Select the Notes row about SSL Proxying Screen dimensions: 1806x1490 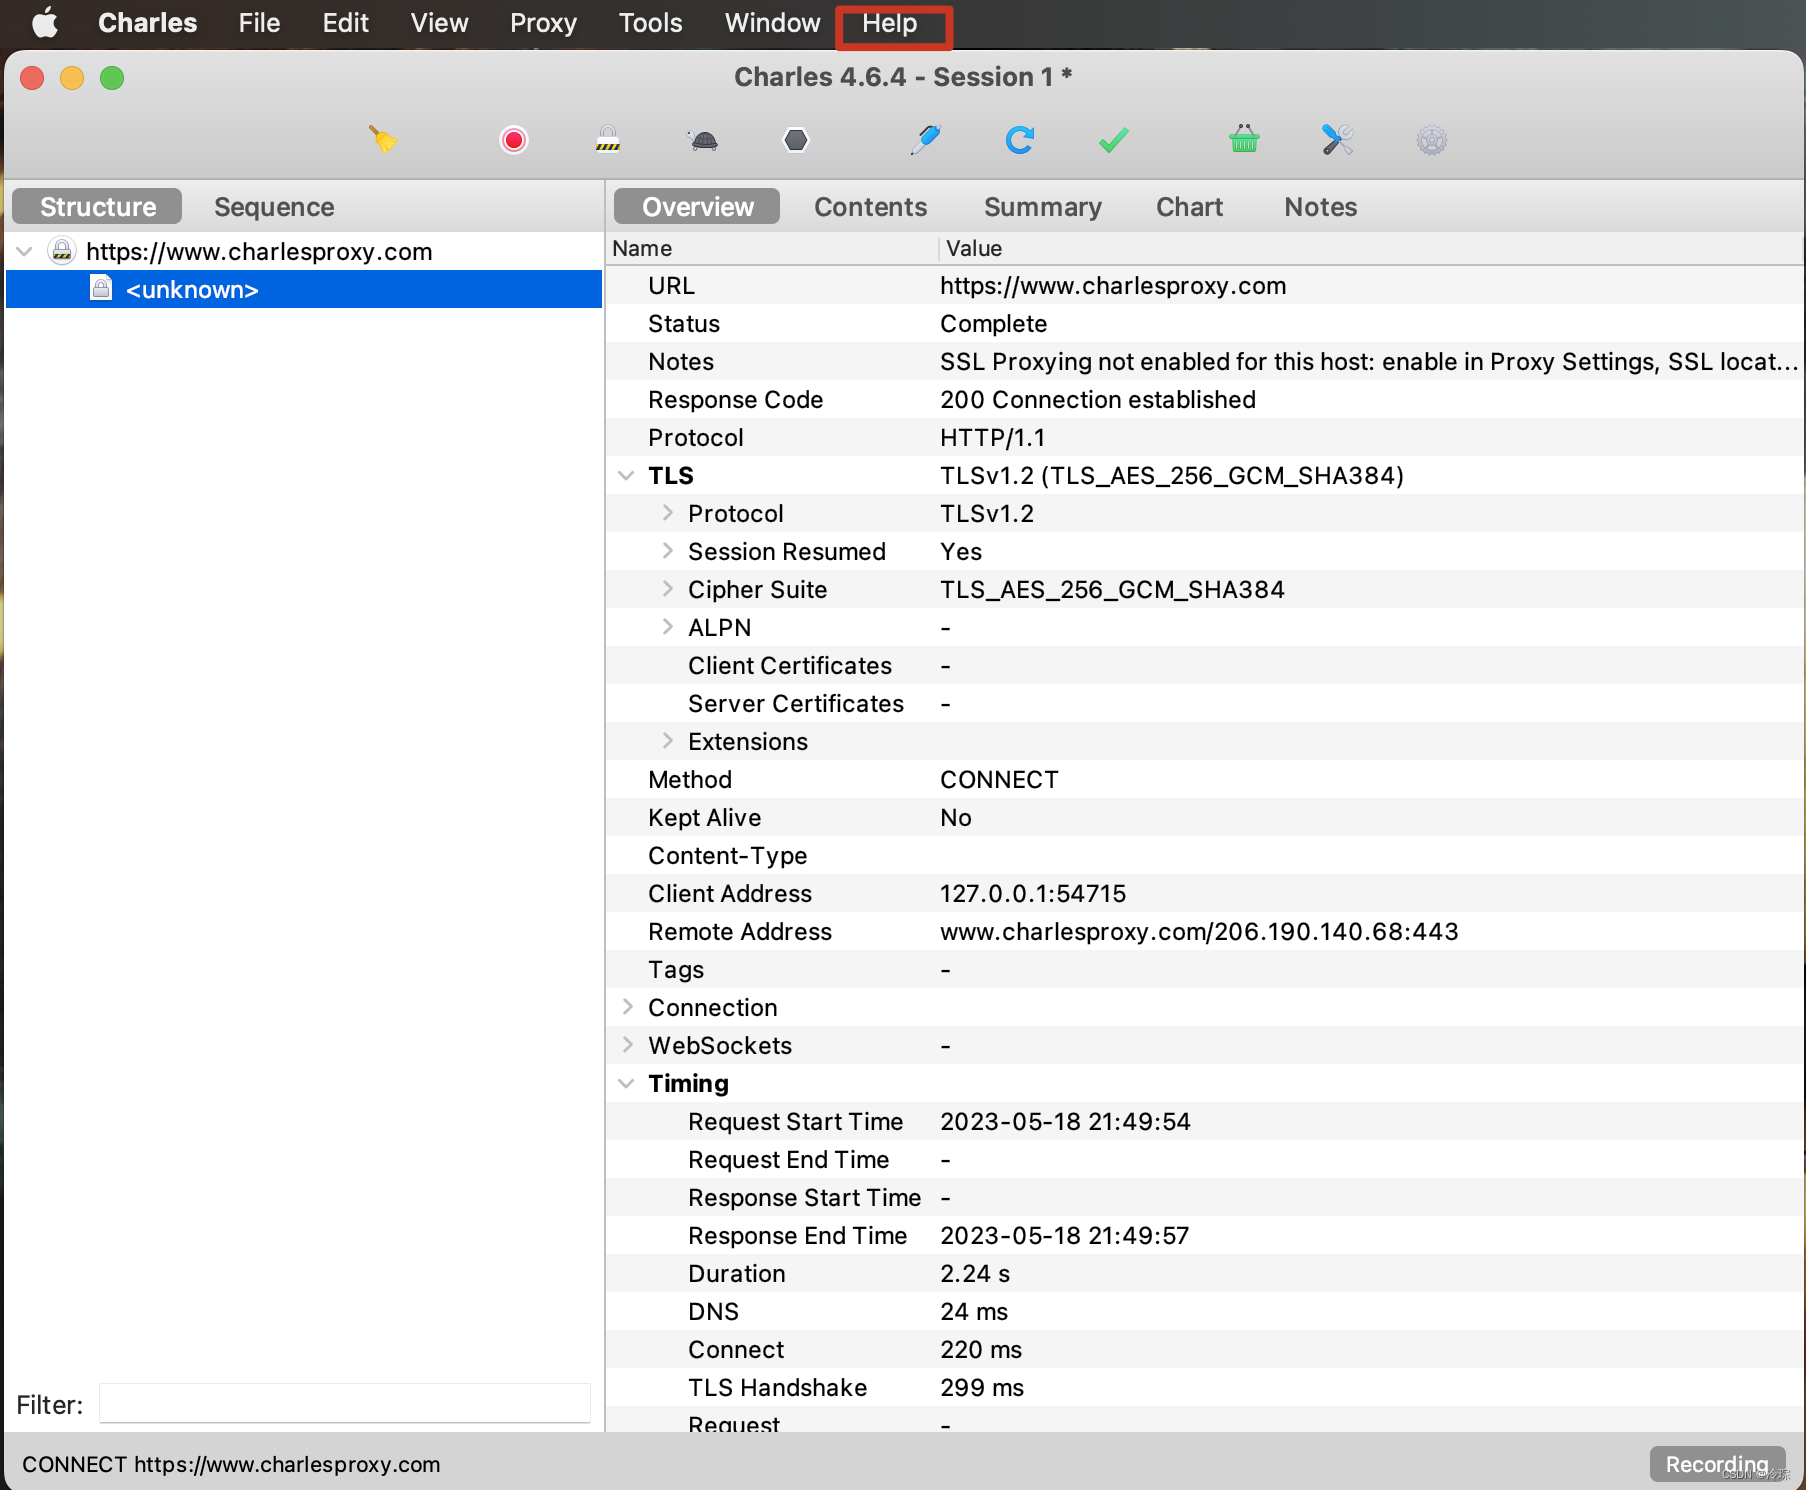coord(1205,361)
